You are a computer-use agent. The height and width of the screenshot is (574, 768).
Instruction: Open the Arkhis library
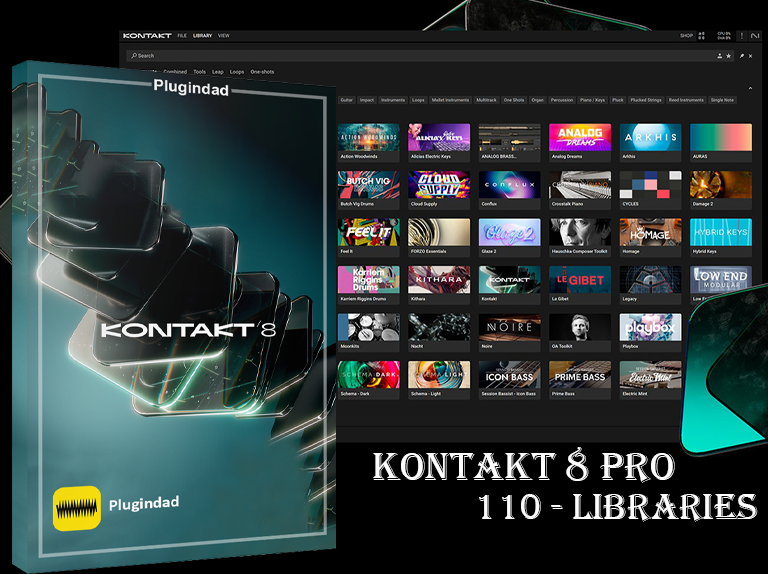tap(650, 143)
